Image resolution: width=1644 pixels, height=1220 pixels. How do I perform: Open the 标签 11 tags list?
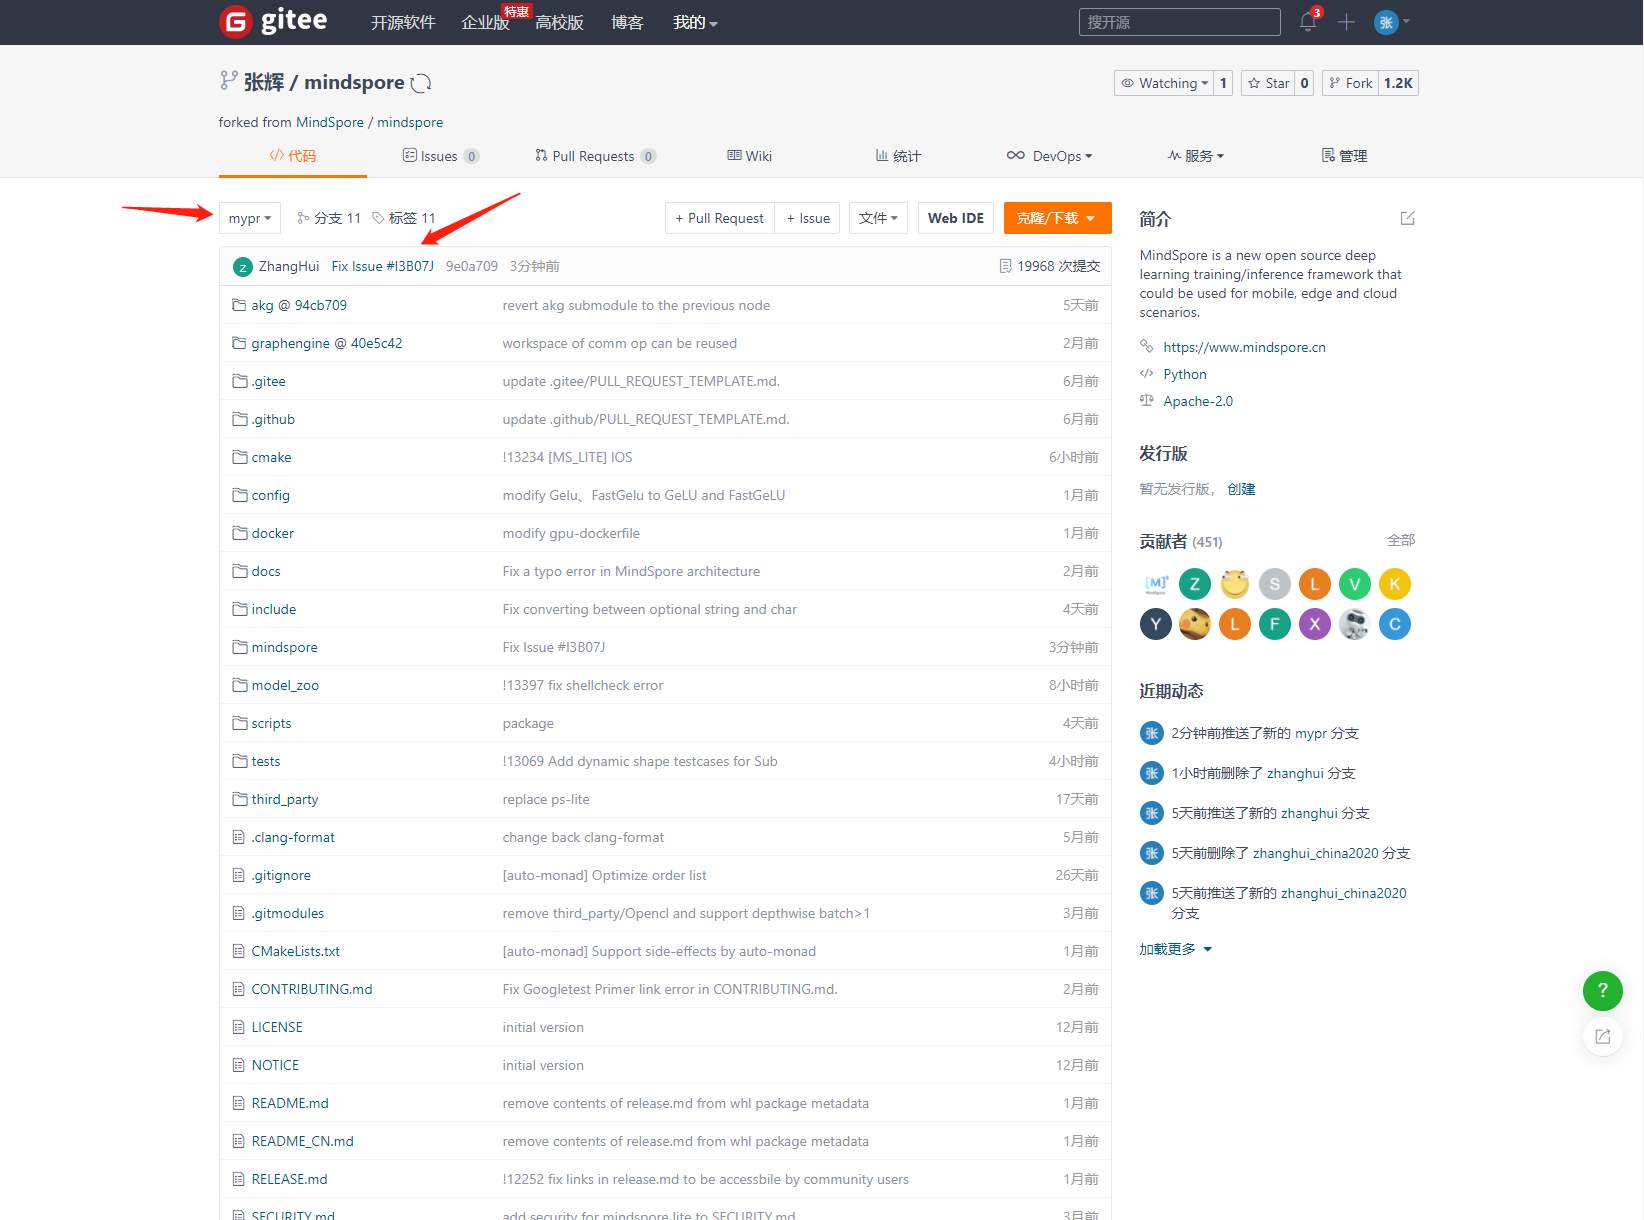404,218
